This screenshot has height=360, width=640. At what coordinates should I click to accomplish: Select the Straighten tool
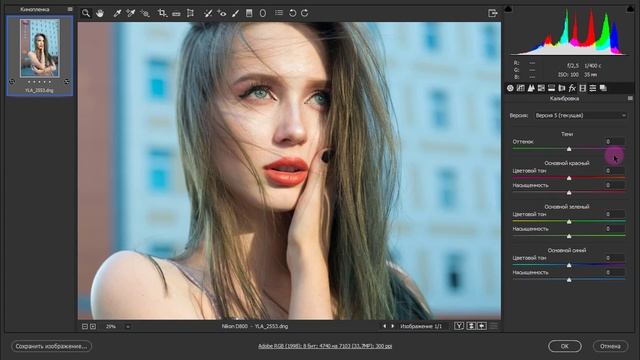point(176,13)
